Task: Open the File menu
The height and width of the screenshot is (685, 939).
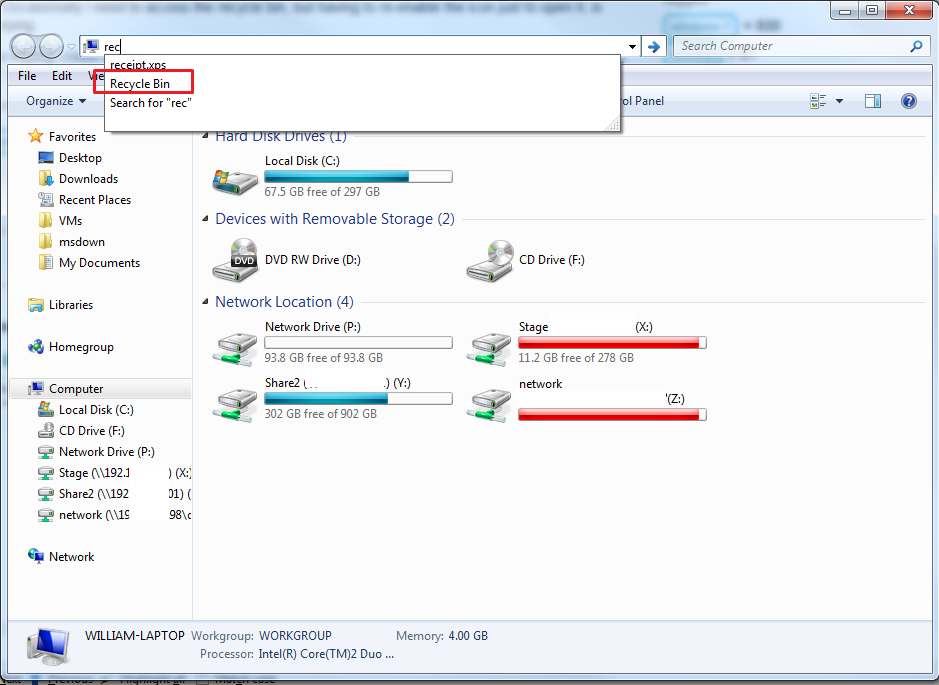Action: 26,75
